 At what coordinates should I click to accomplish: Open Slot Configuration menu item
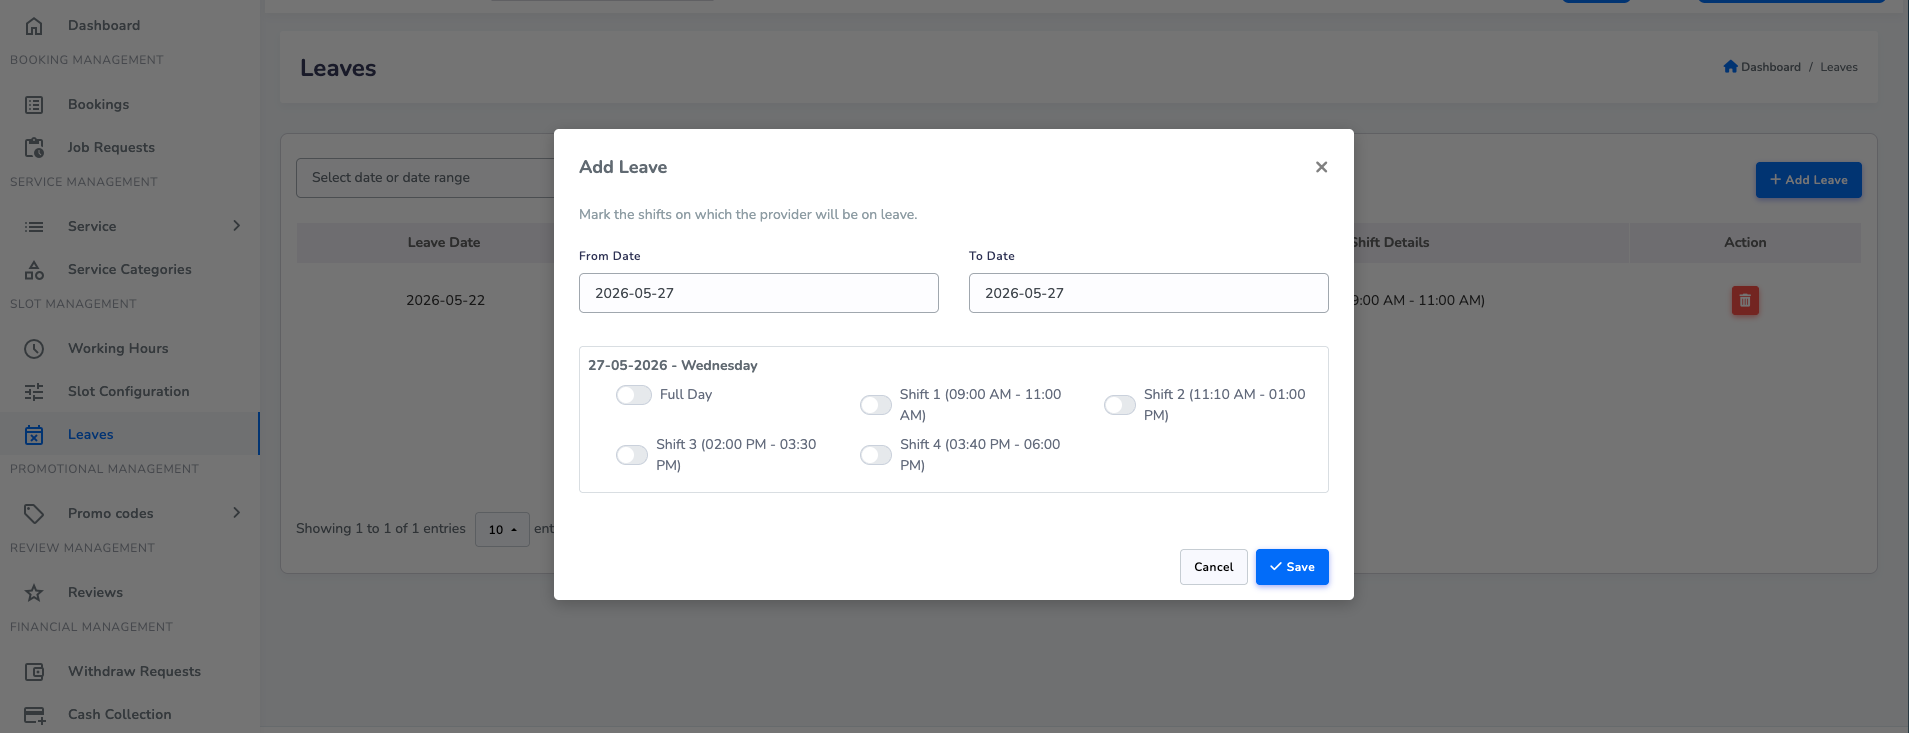(x=129, y=392)
